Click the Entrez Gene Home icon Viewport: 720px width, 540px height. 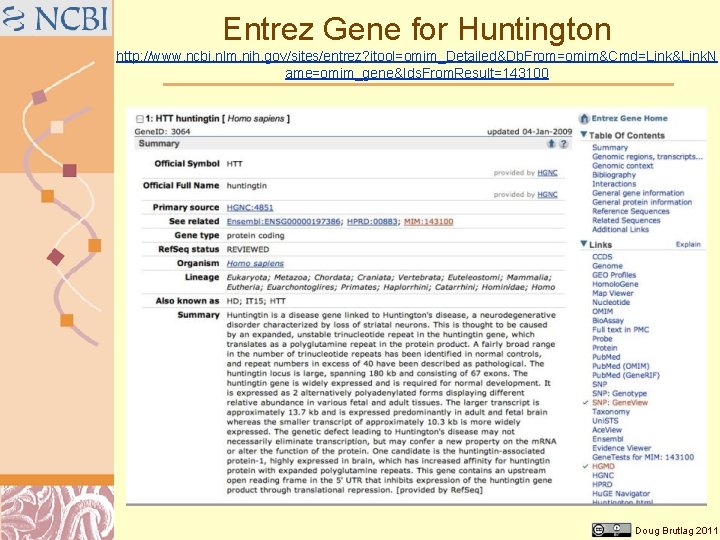584,118
